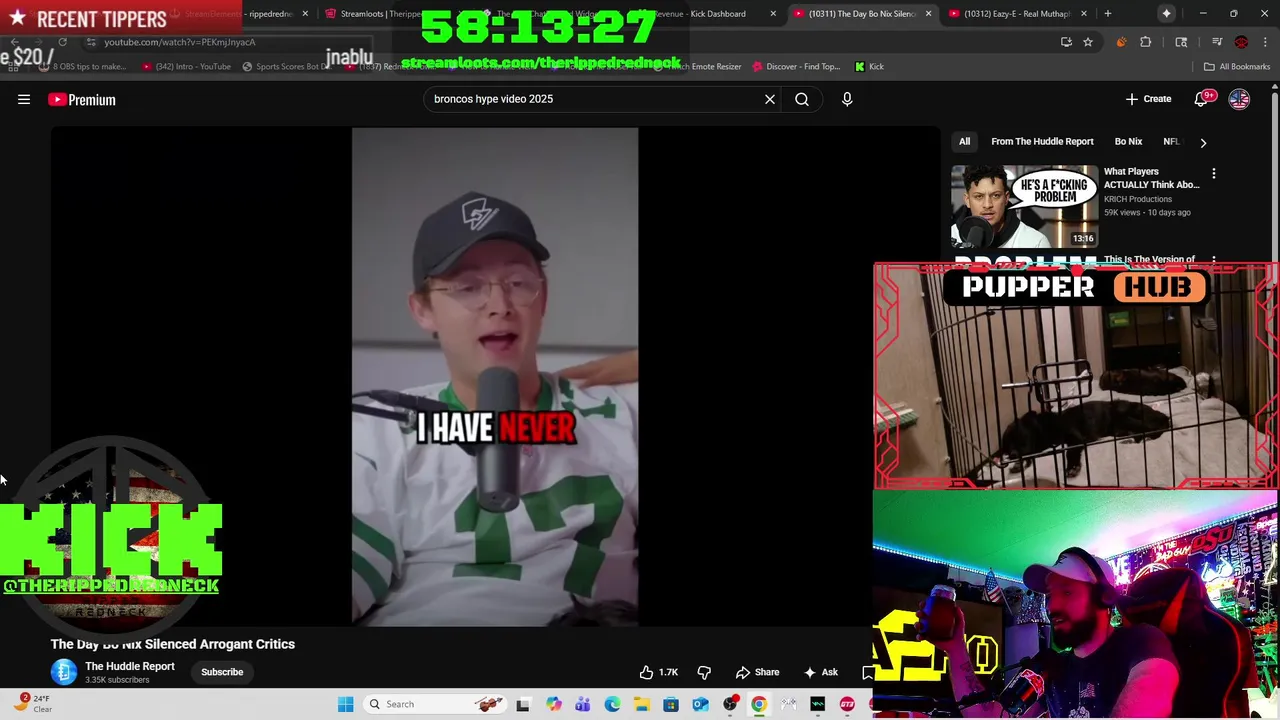This screenshot has width=1280, height=720.
Task: Open the YouTube hamburger guide menu
Action: click(x=24, y=99)
